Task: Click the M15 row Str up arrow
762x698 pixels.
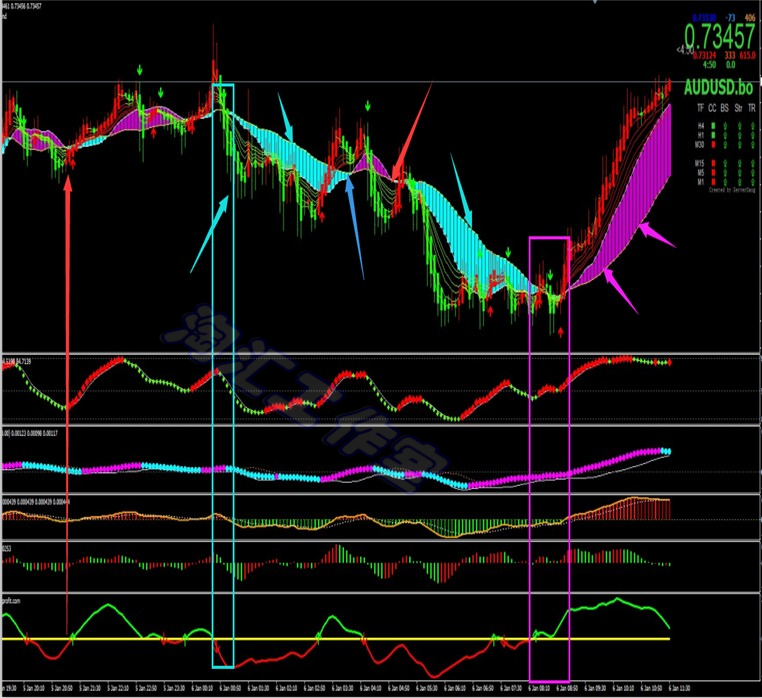Action: [740, 163]
